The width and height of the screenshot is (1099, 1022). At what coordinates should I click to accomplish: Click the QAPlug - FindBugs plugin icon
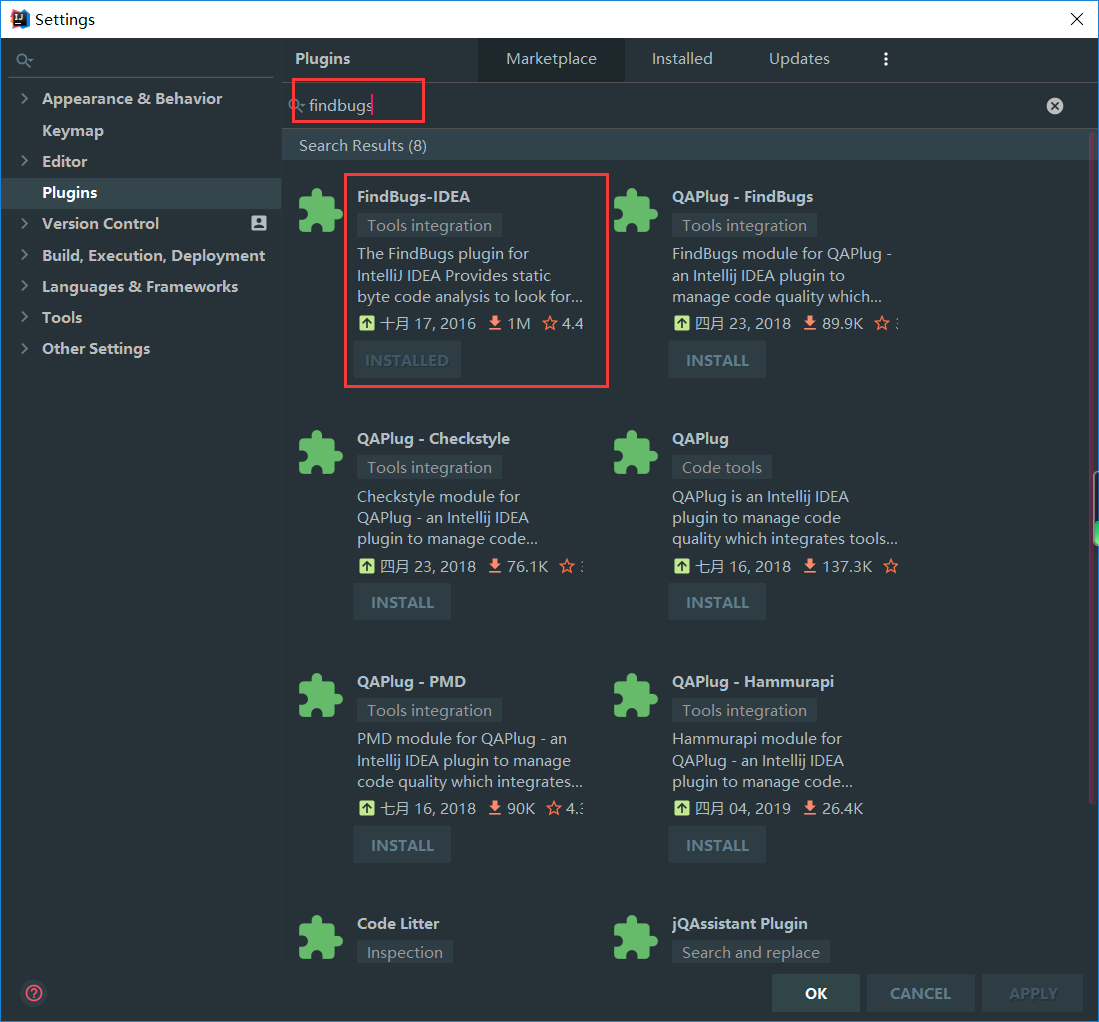coord(635,211)
